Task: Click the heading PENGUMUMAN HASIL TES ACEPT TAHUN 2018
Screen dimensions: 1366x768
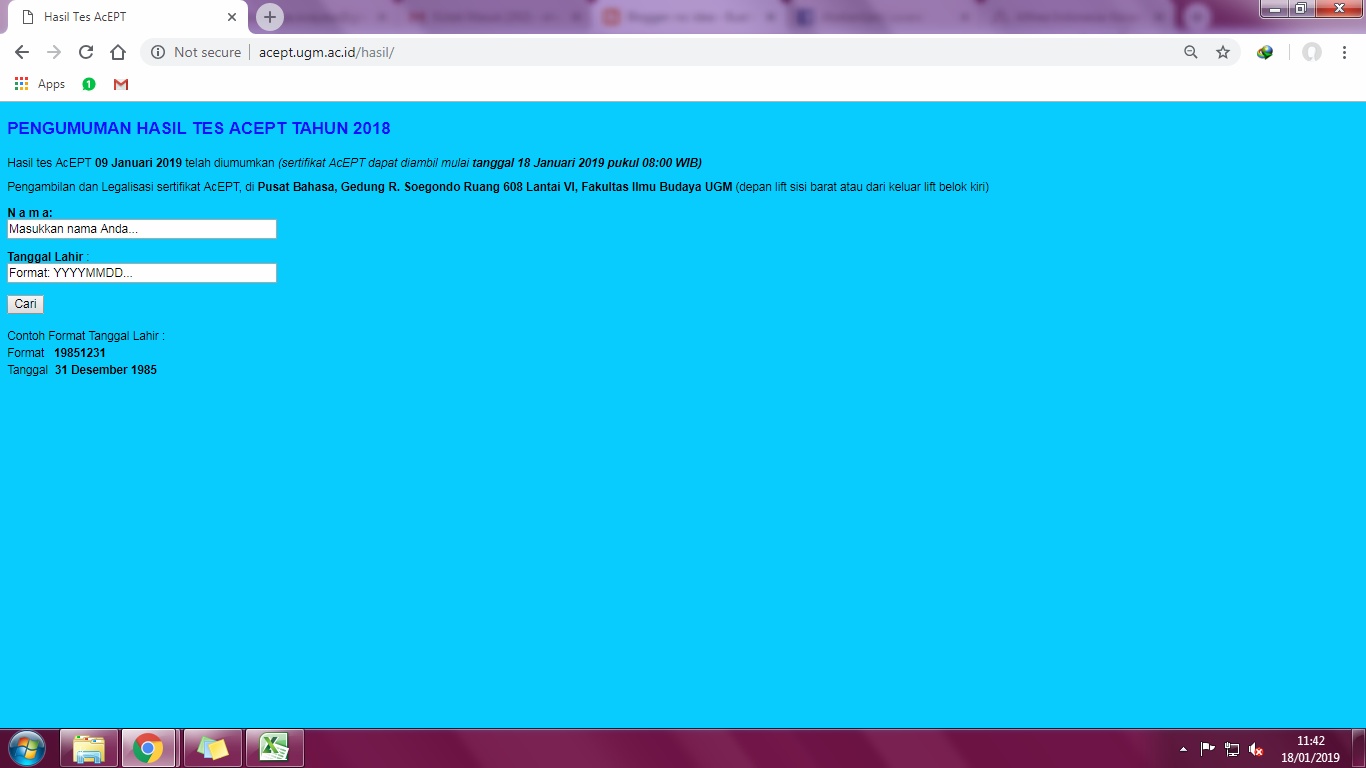Action: [x=199, y=128]
